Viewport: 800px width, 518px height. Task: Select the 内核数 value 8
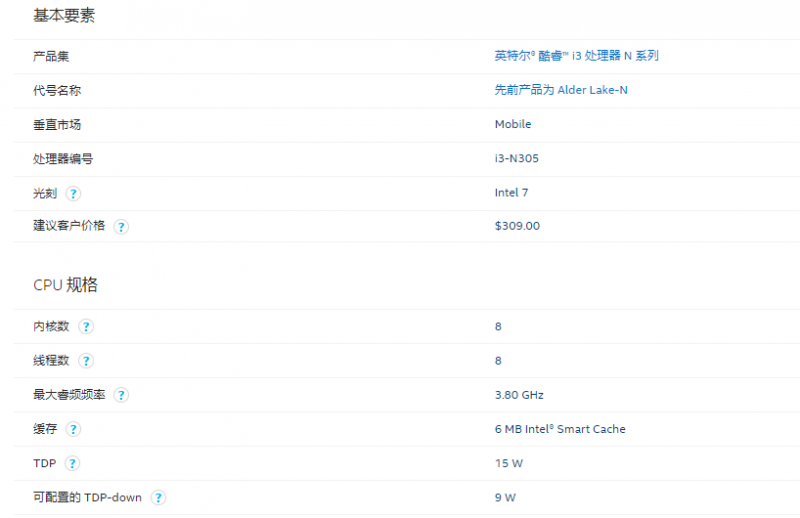point(498,327)
